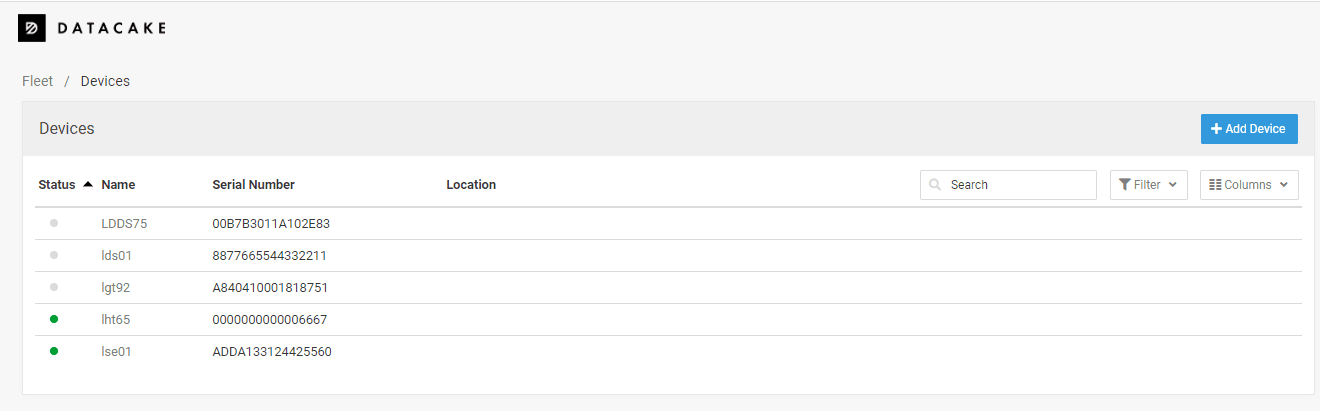Click the green status dot for lht65
1320x411 pixels.
(54, 319)
